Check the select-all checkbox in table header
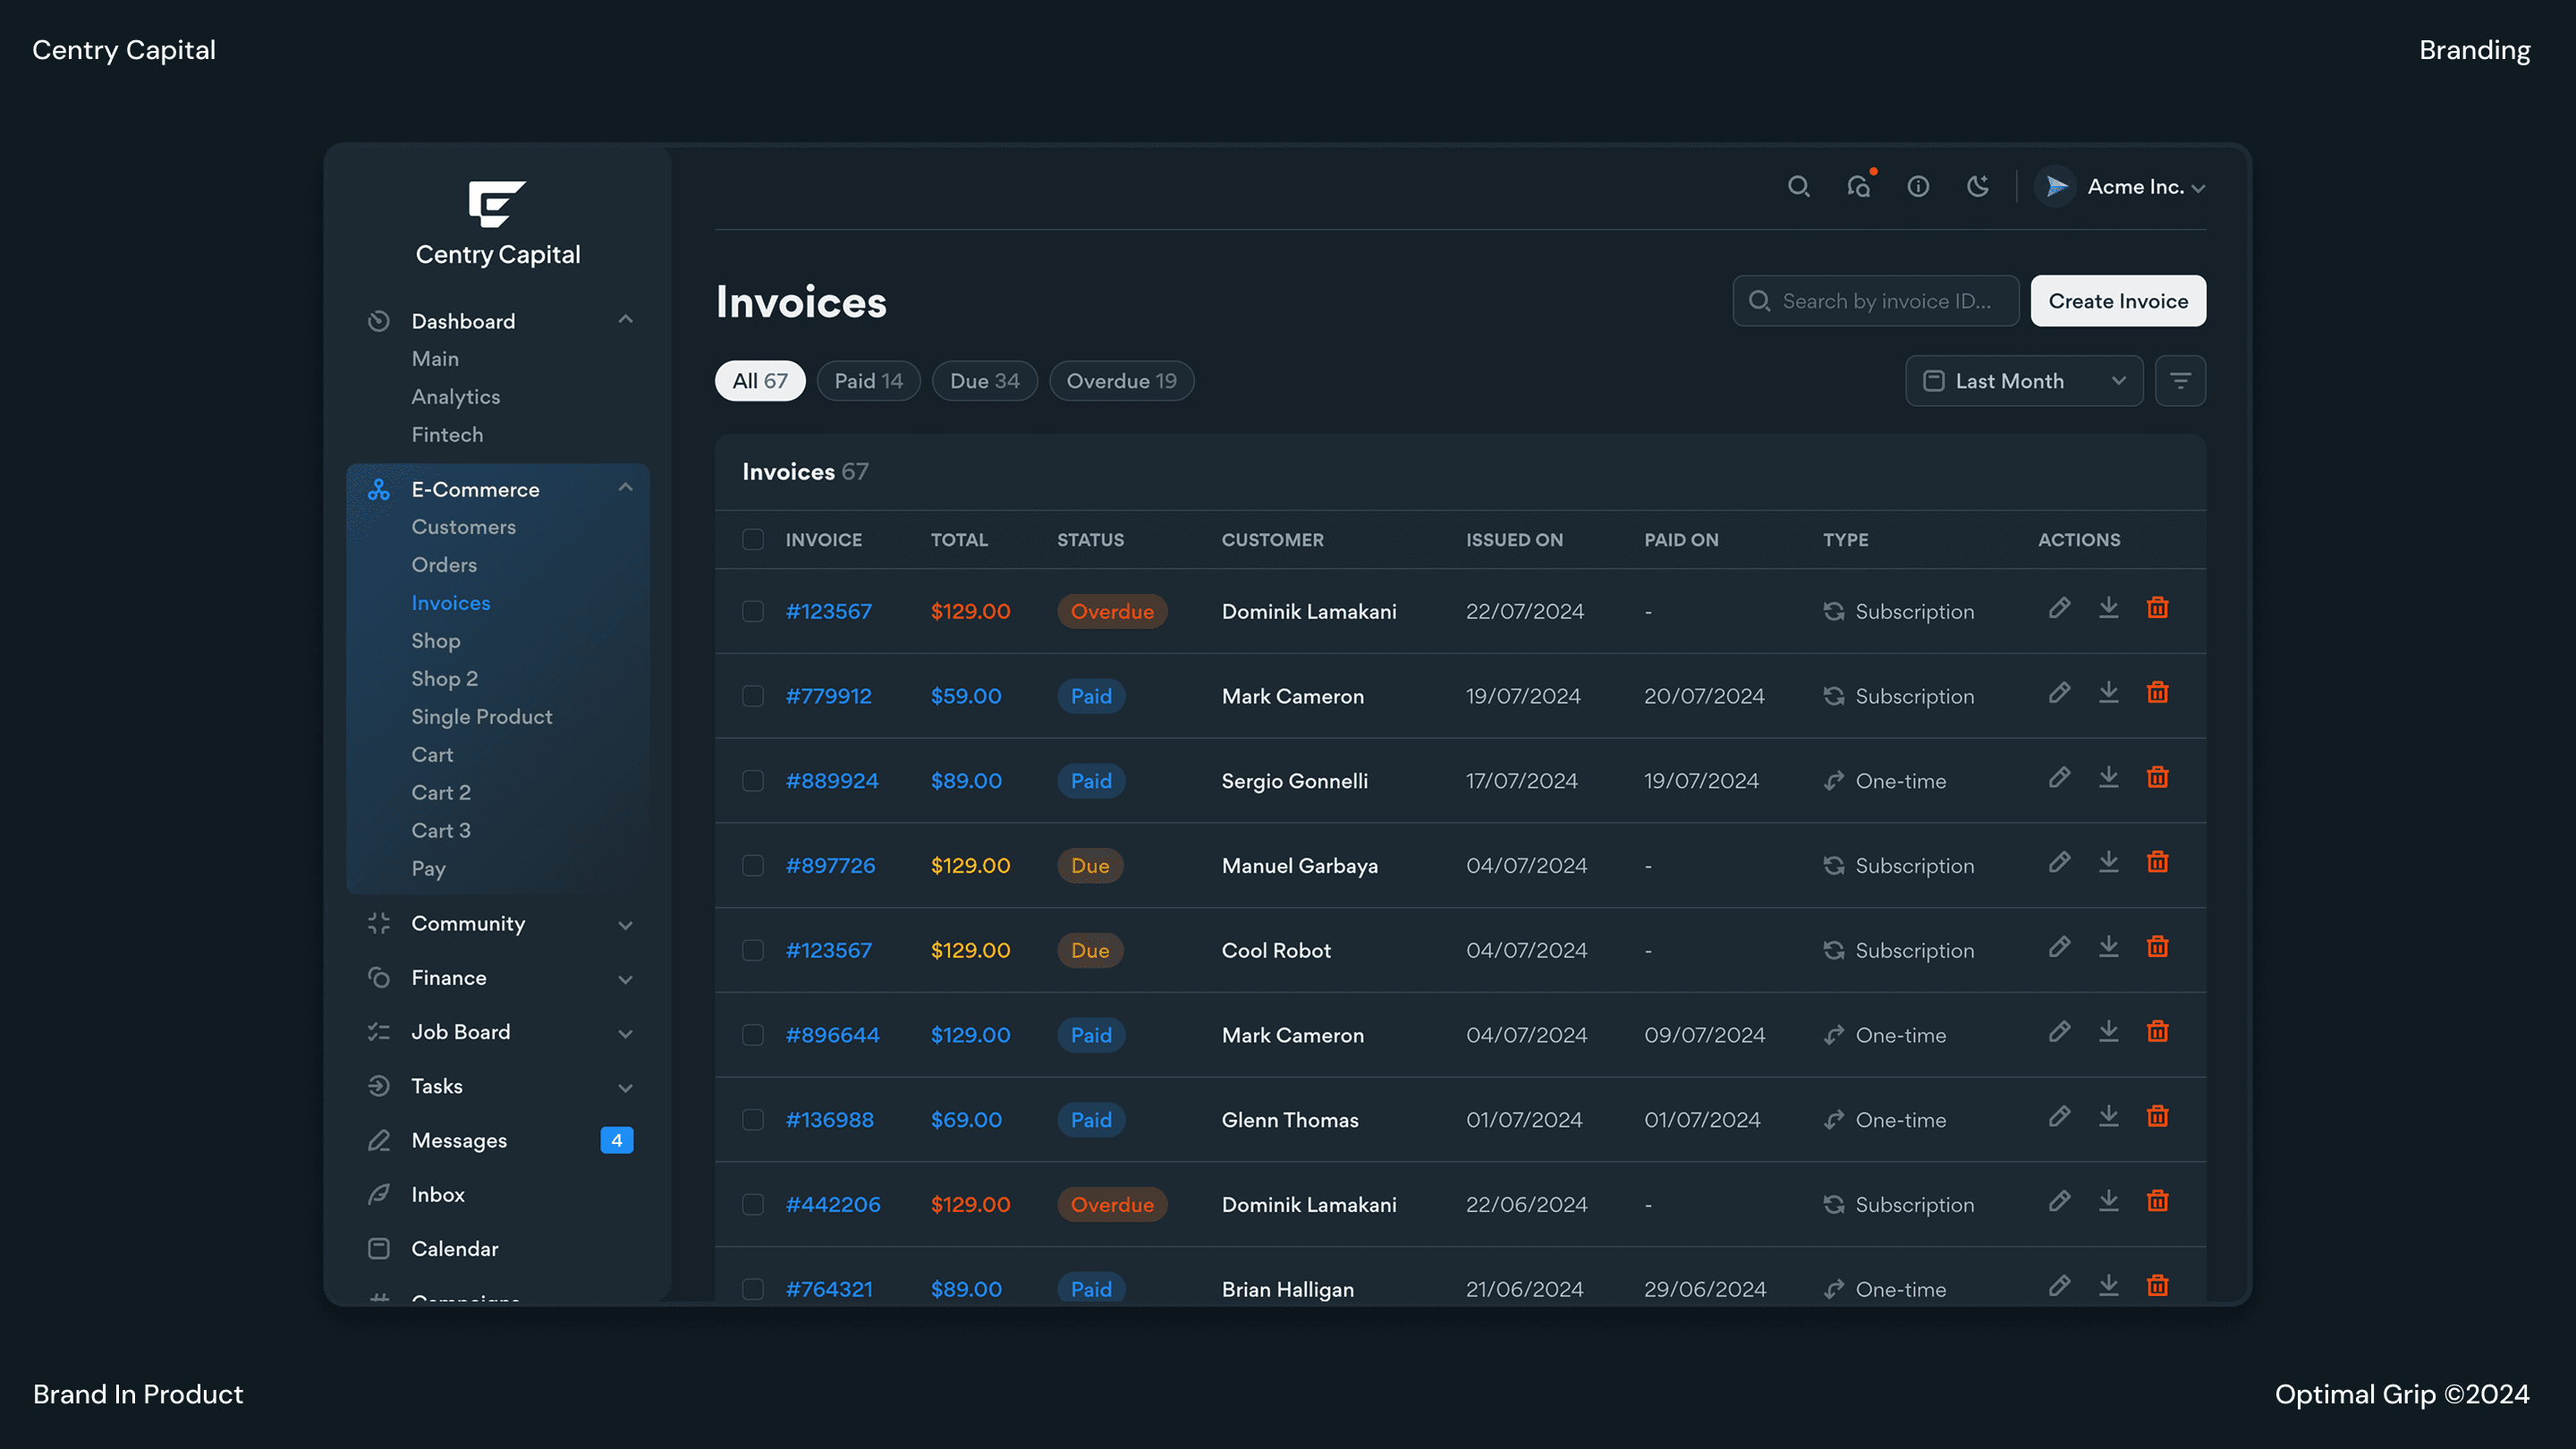2576x1449 pixels. [753, 540]
